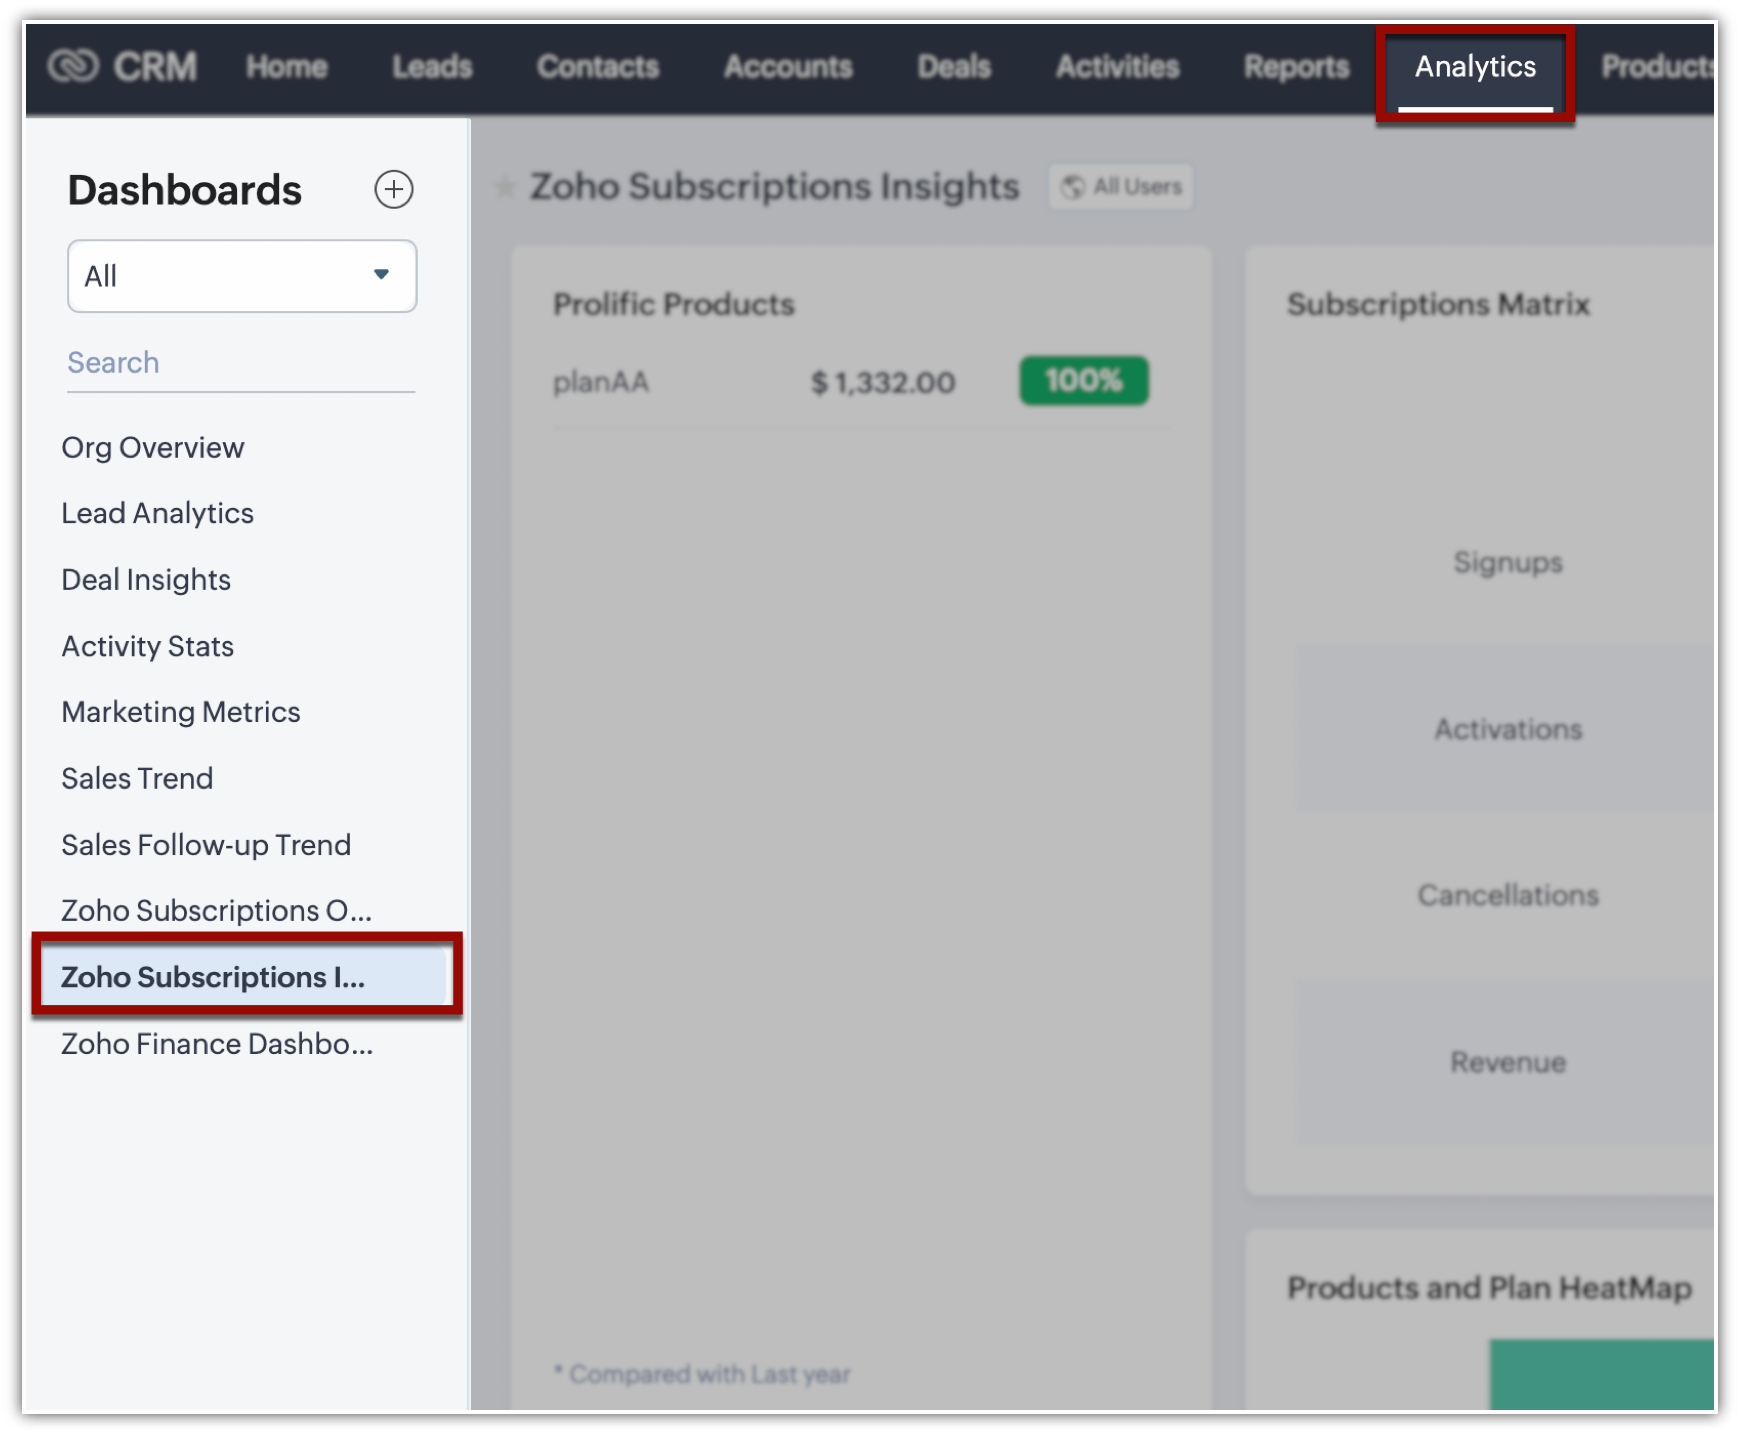Click the Dashboards sidebar heading

185,190
